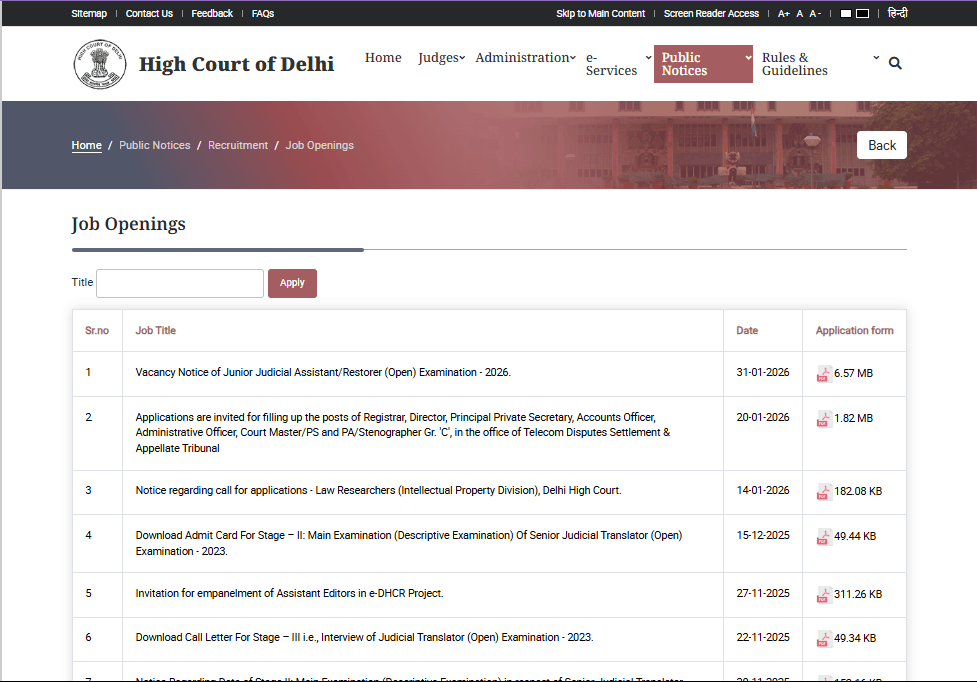Click the High Court of Delhi emblem logo
Image resolution: width=977 pixels, height=682 pixels.
(98, 63)
